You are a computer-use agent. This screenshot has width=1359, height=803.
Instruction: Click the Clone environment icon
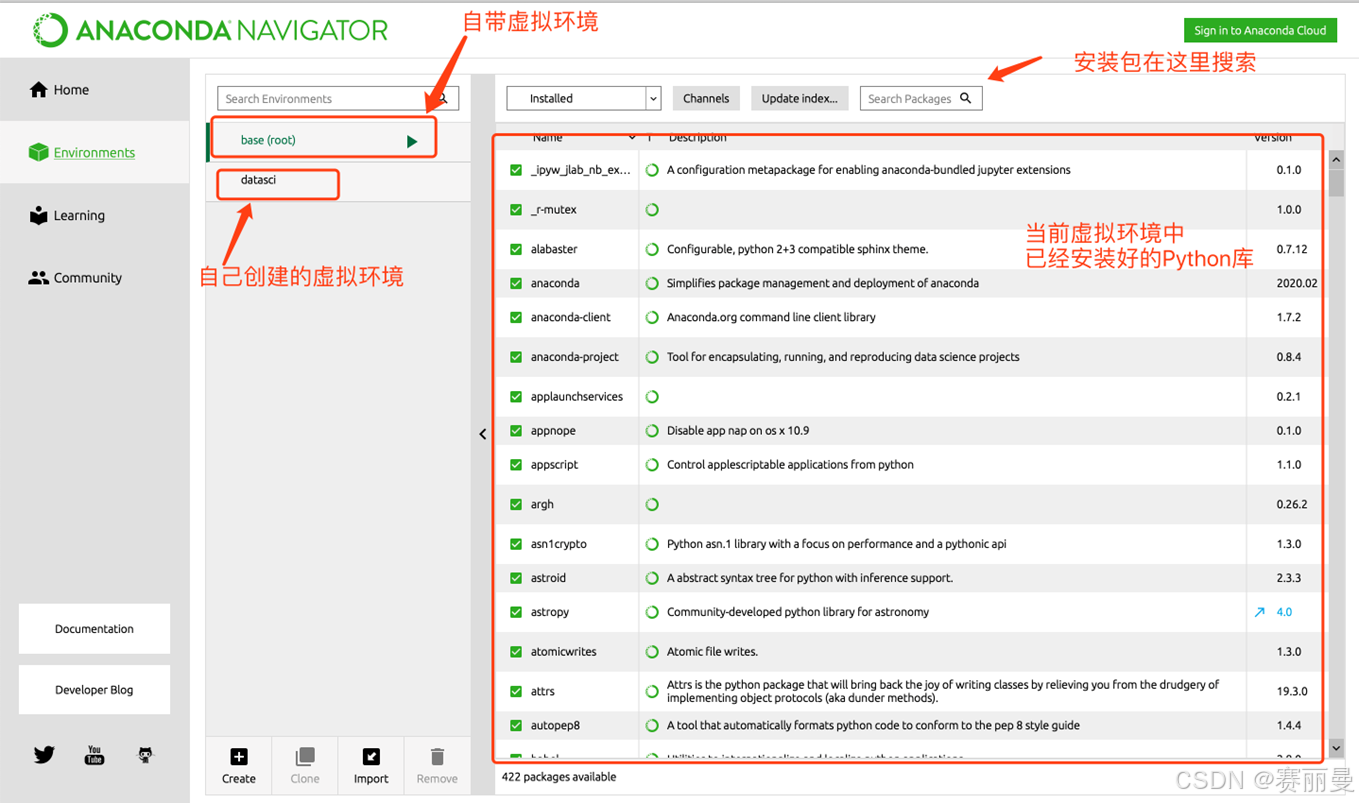coord(305,757)
